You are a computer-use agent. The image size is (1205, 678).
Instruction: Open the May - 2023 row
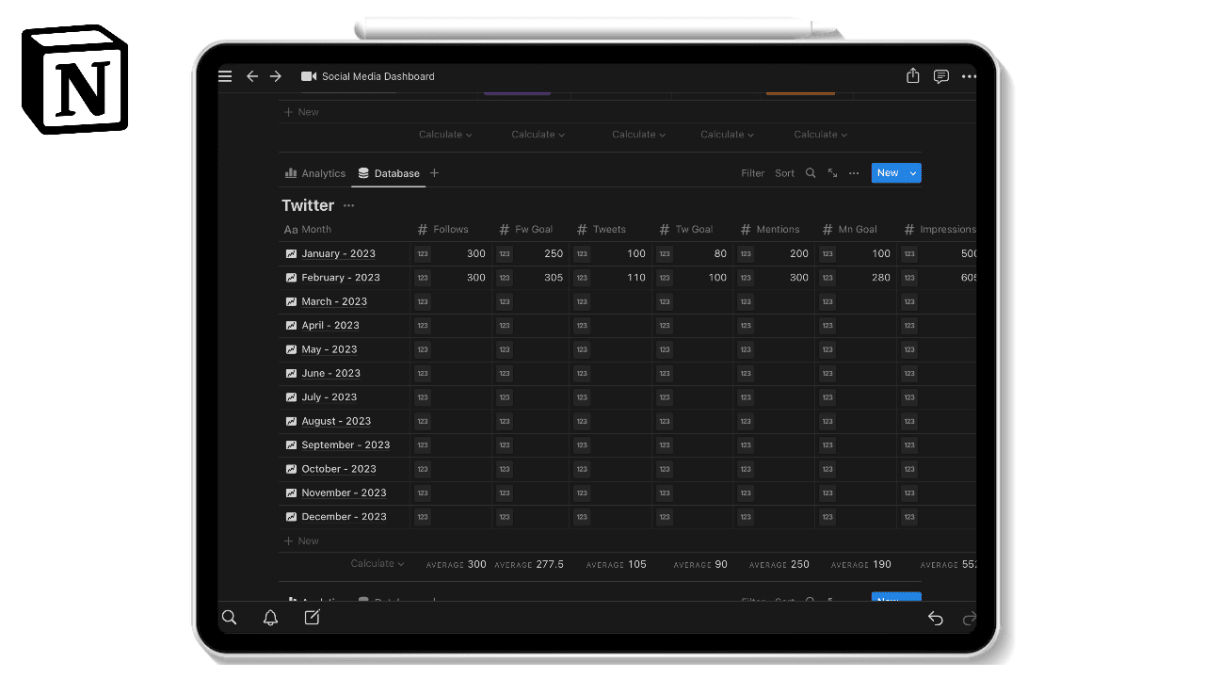(329, 349)
